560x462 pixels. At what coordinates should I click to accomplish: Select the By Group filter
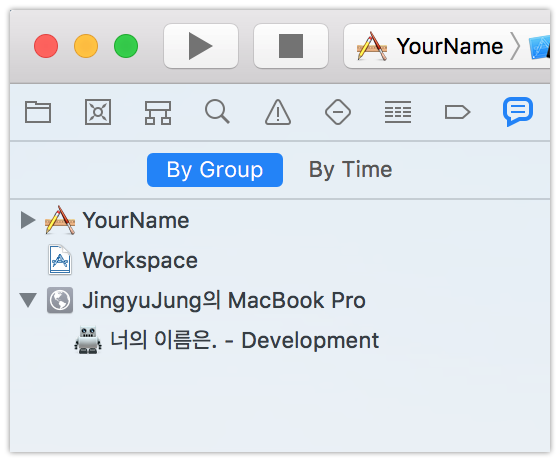pos(215,170)
